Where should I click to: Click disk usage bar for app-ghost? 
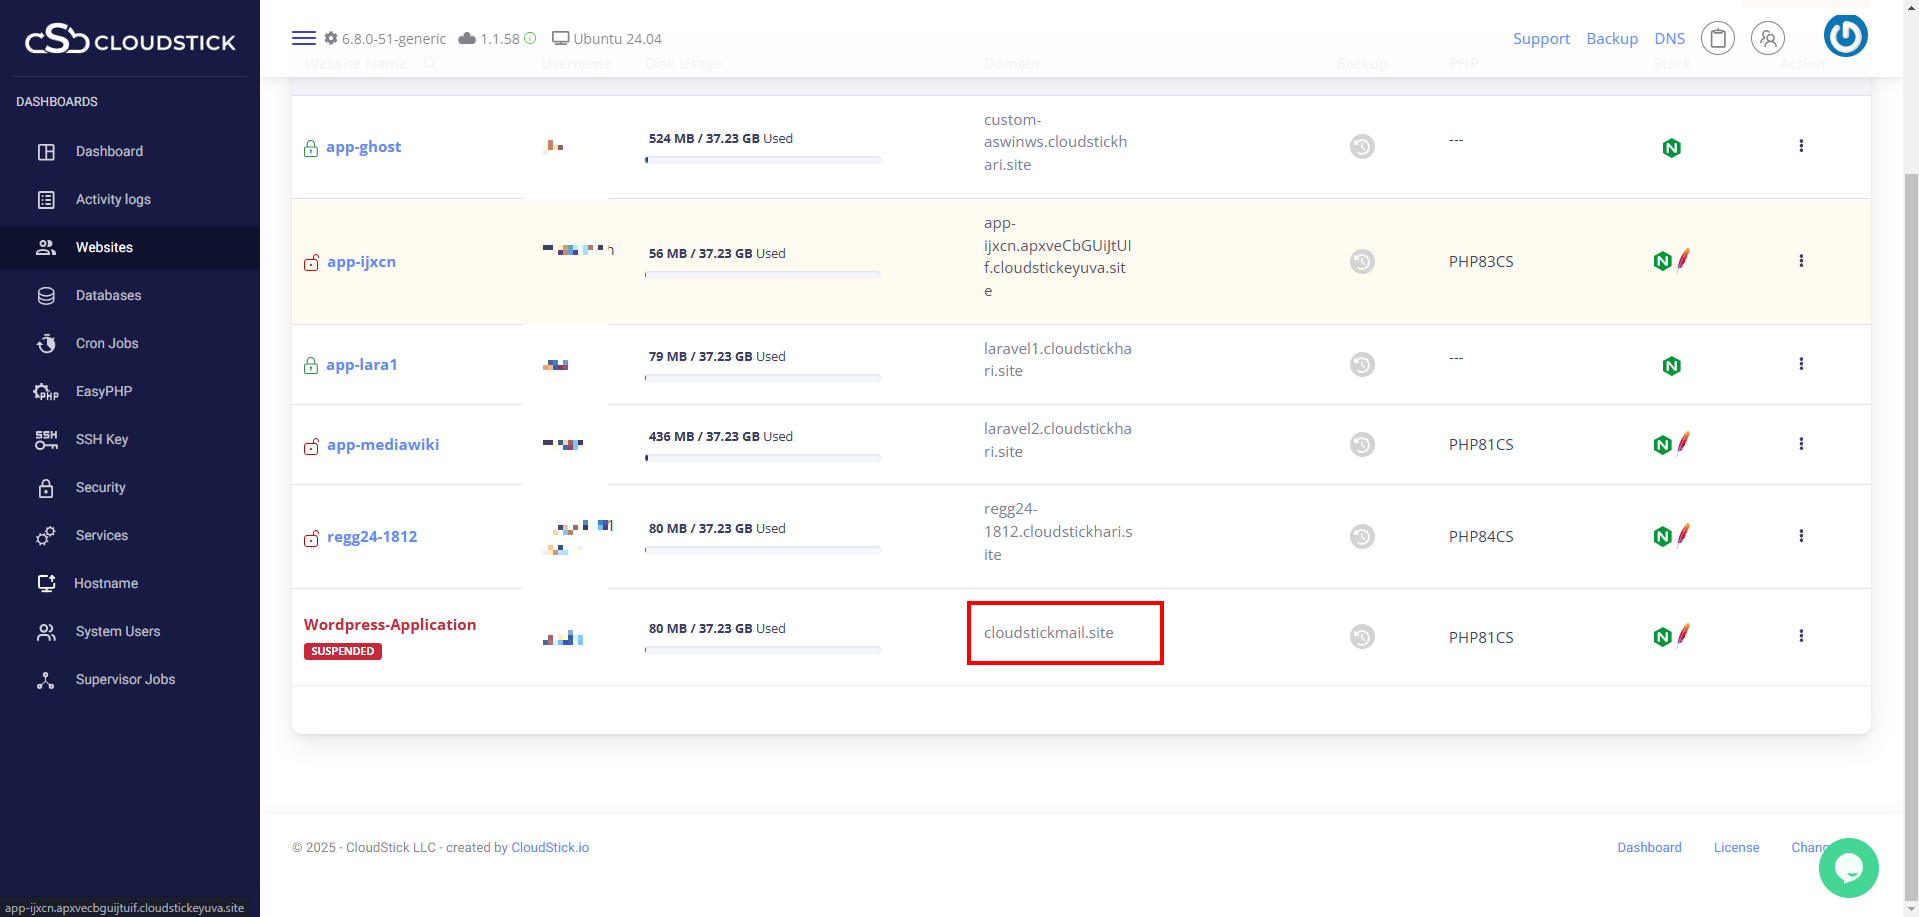(x=762, y=160)
